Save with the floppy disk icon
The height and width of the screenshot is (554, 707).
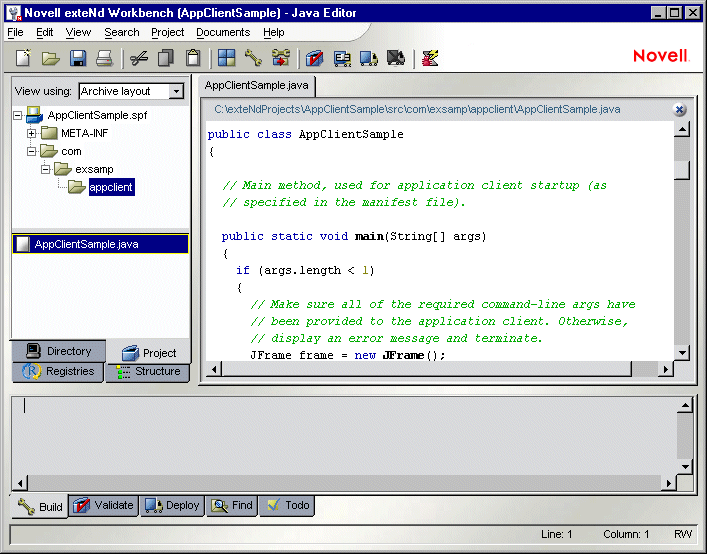tap(78, 58)
